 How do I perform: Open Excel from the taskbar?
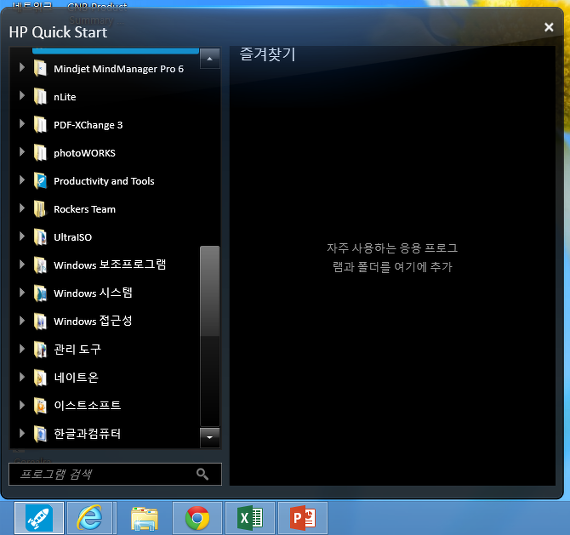click(x=250, y=518)
